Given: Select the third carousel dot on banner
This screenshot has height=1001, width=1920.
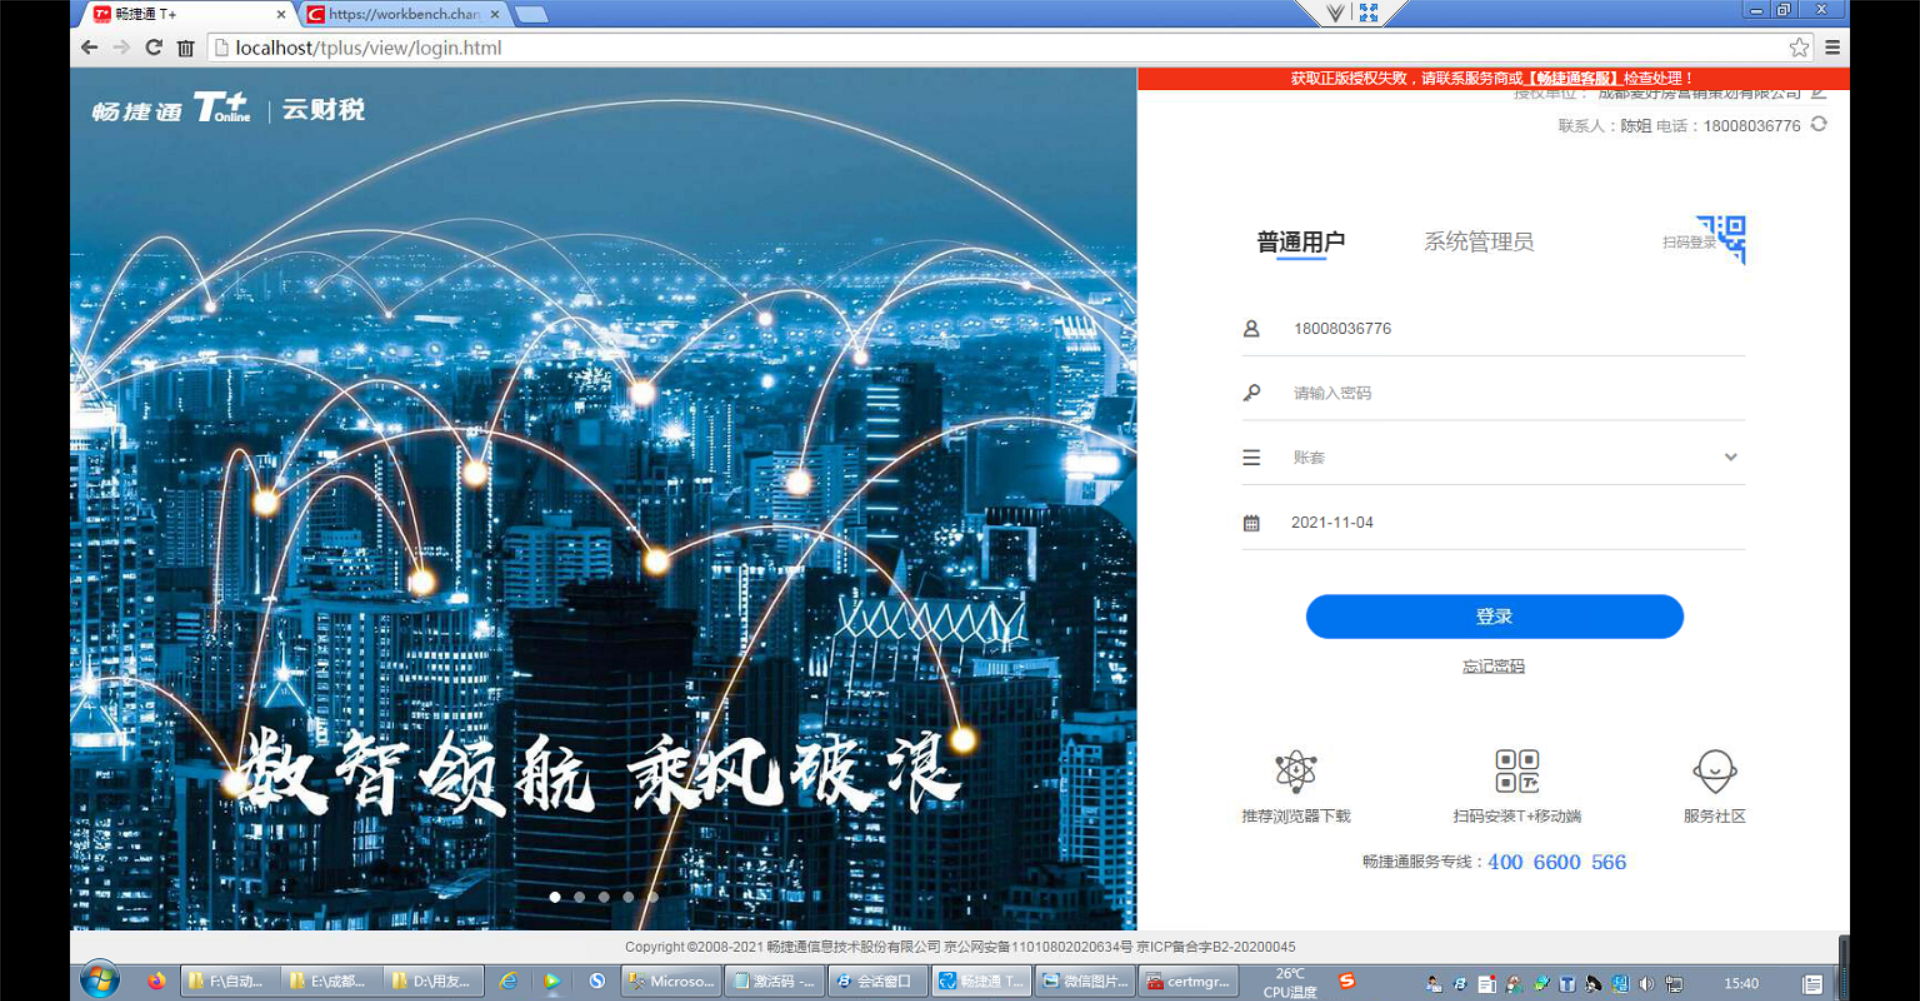Looking at the screenshot, I should pos(604,897).
